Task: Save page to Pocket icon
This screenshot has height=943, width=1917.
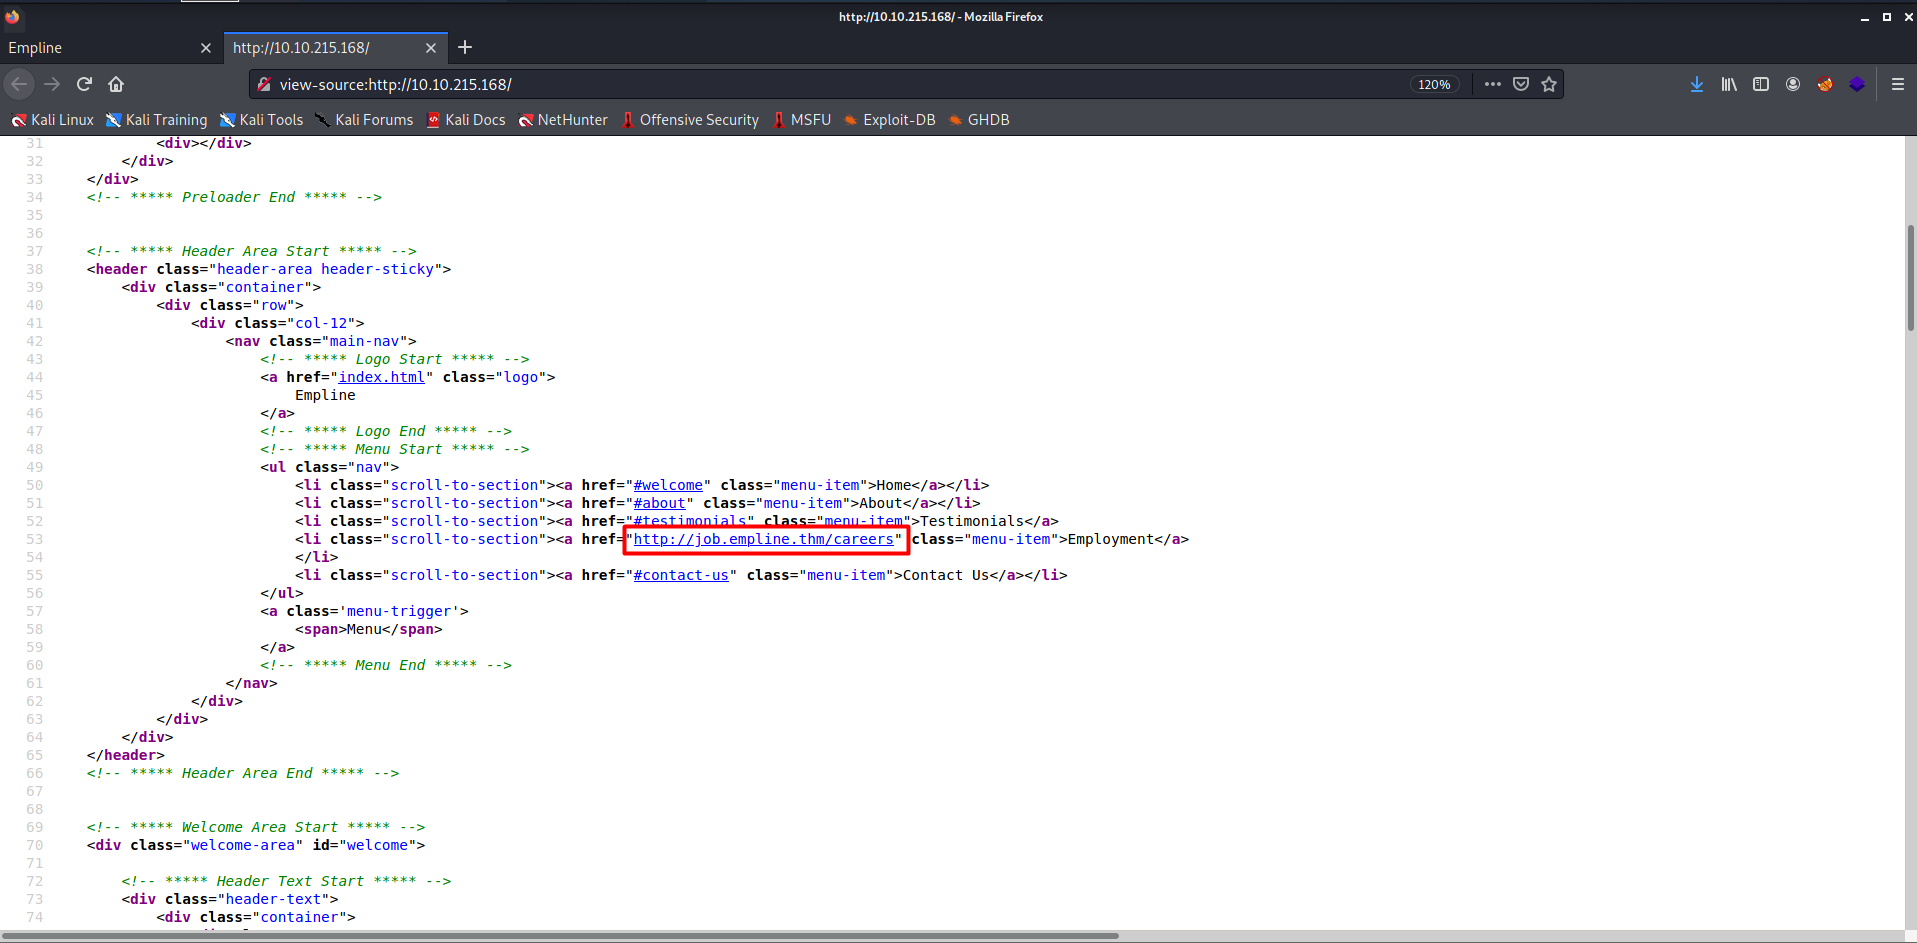Action: click(1521, 84)
